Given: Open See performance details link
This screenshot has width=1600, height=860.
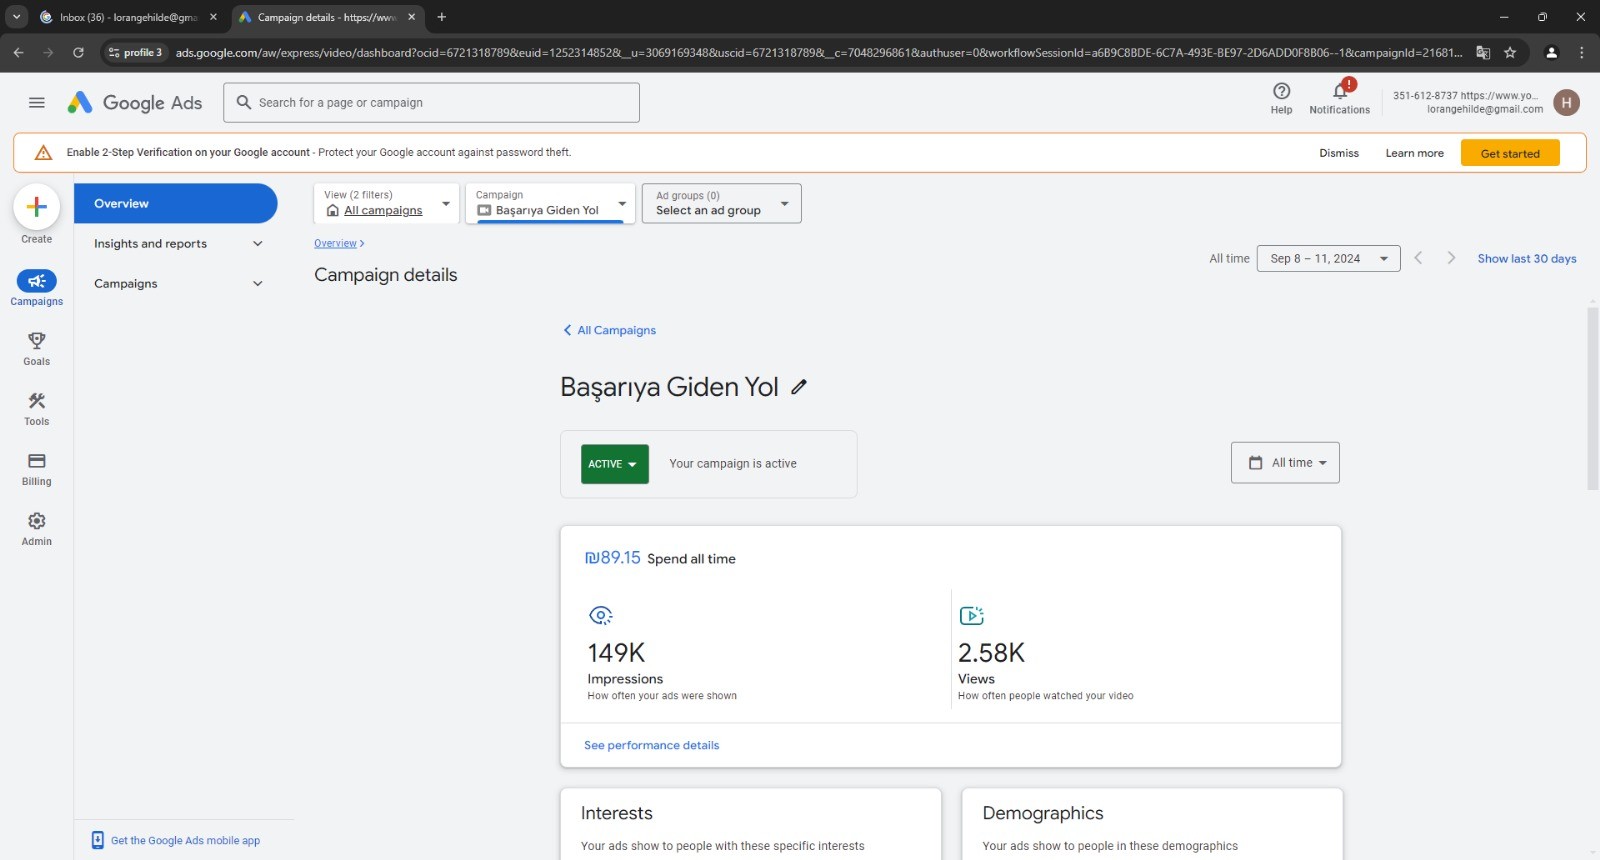Looking at the screenshot, I should coord(651,745).
